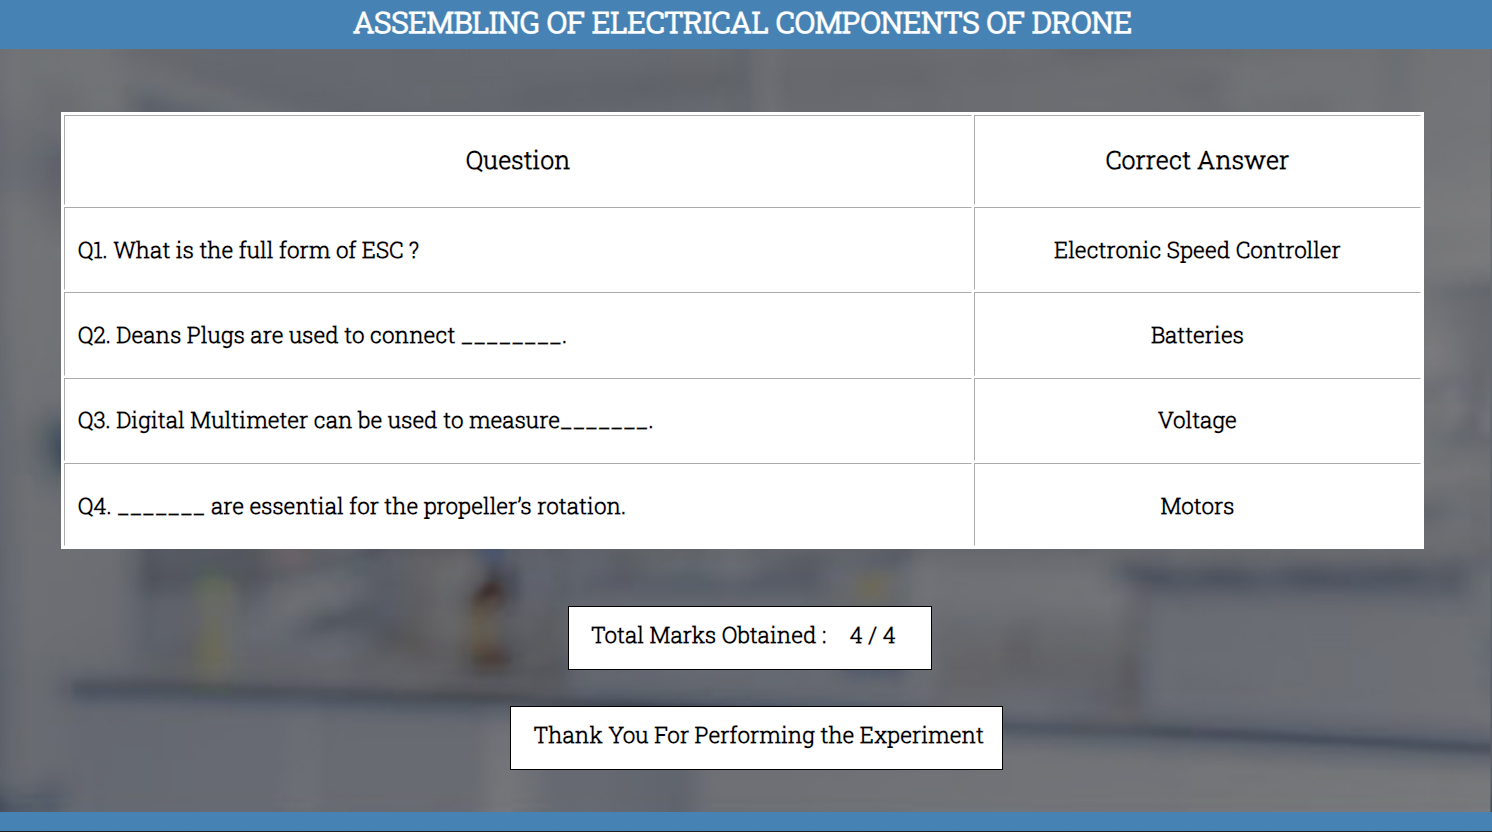Click the blank line in Q2

512,340
